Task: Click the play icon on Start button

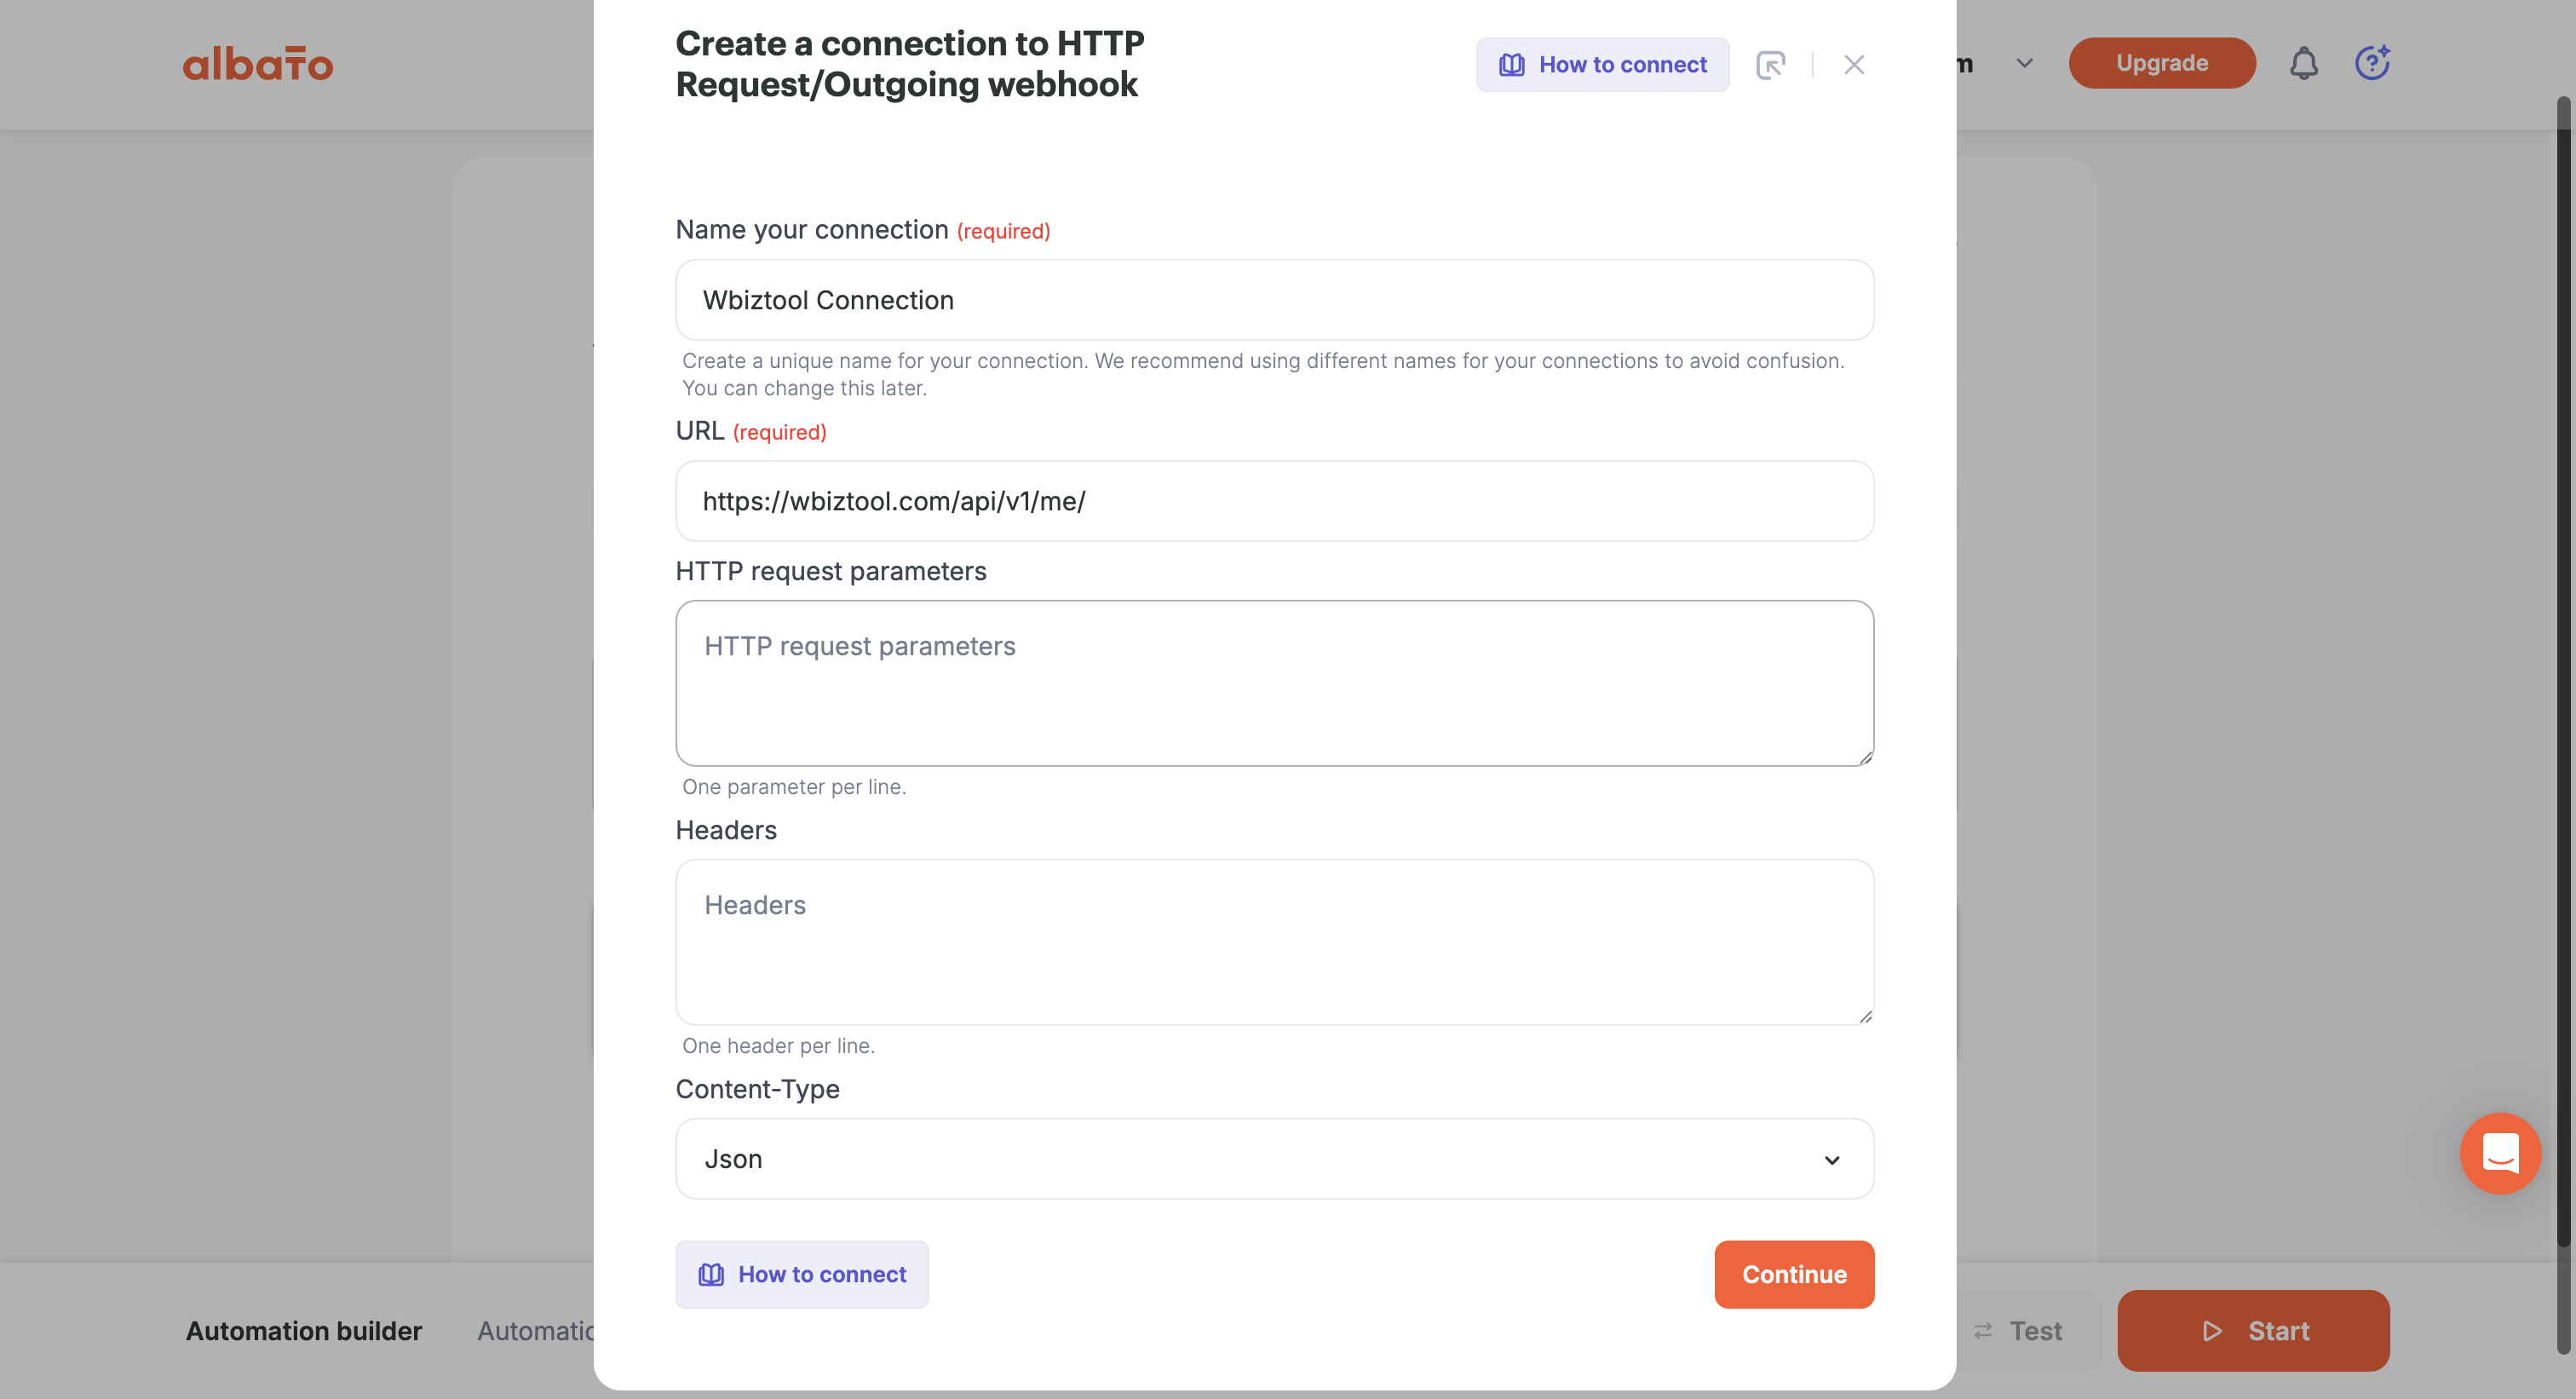Action: coord(2212,1331)
